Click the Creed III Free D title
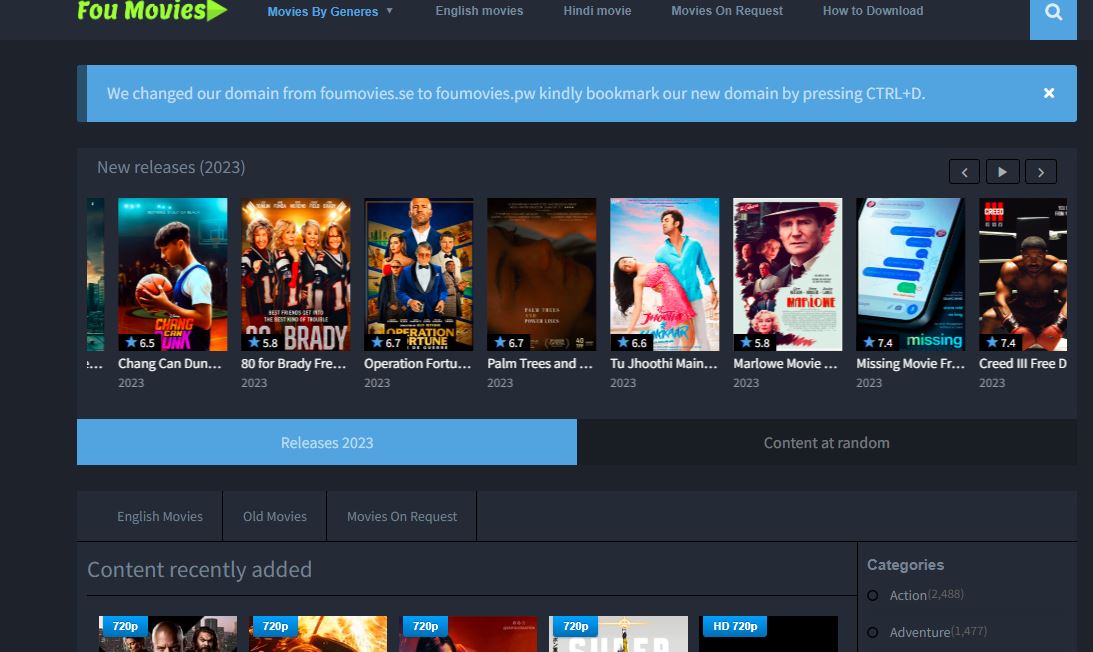Screen dimensions: 1093x652 [x=1023, y=363]
